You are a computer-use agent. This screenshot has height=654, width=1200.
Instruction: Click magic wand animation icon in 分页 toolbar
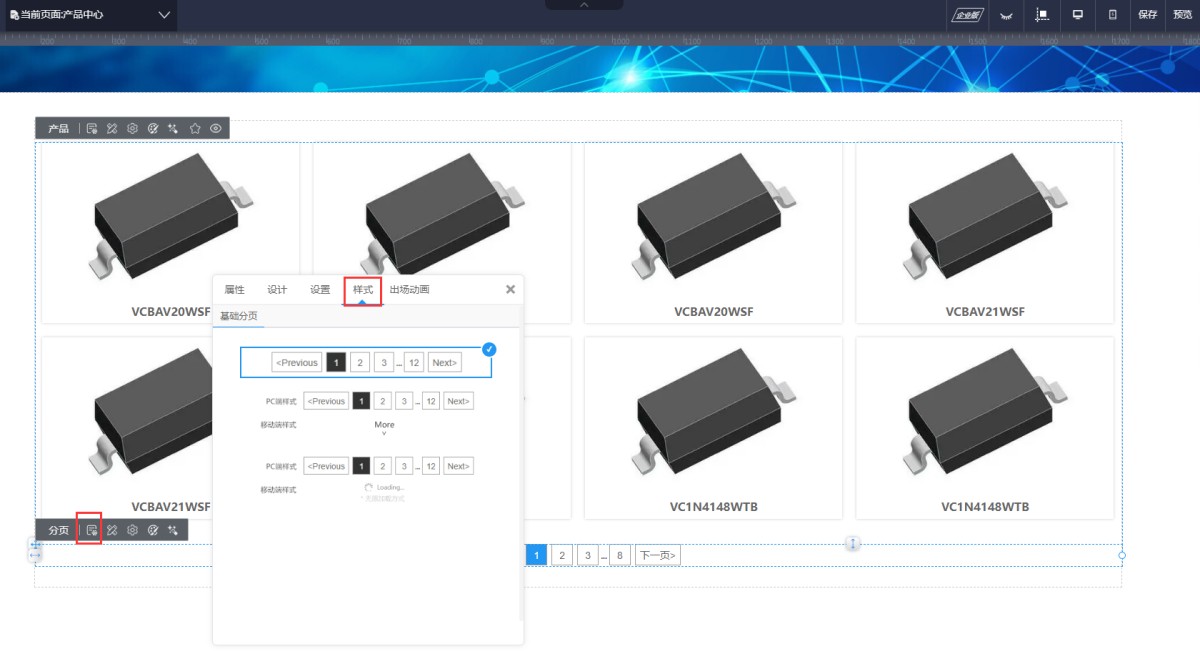173,530
